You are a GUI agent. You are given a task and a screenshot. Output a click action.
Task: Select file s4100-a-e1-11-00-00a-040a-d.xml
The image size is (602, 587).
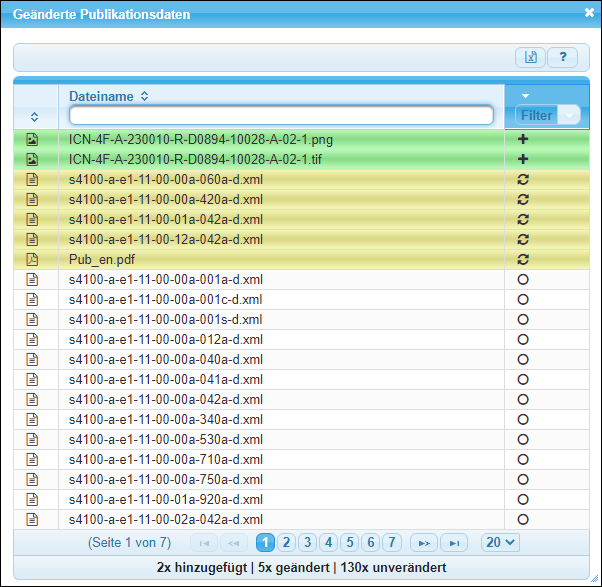pos(166,359)
